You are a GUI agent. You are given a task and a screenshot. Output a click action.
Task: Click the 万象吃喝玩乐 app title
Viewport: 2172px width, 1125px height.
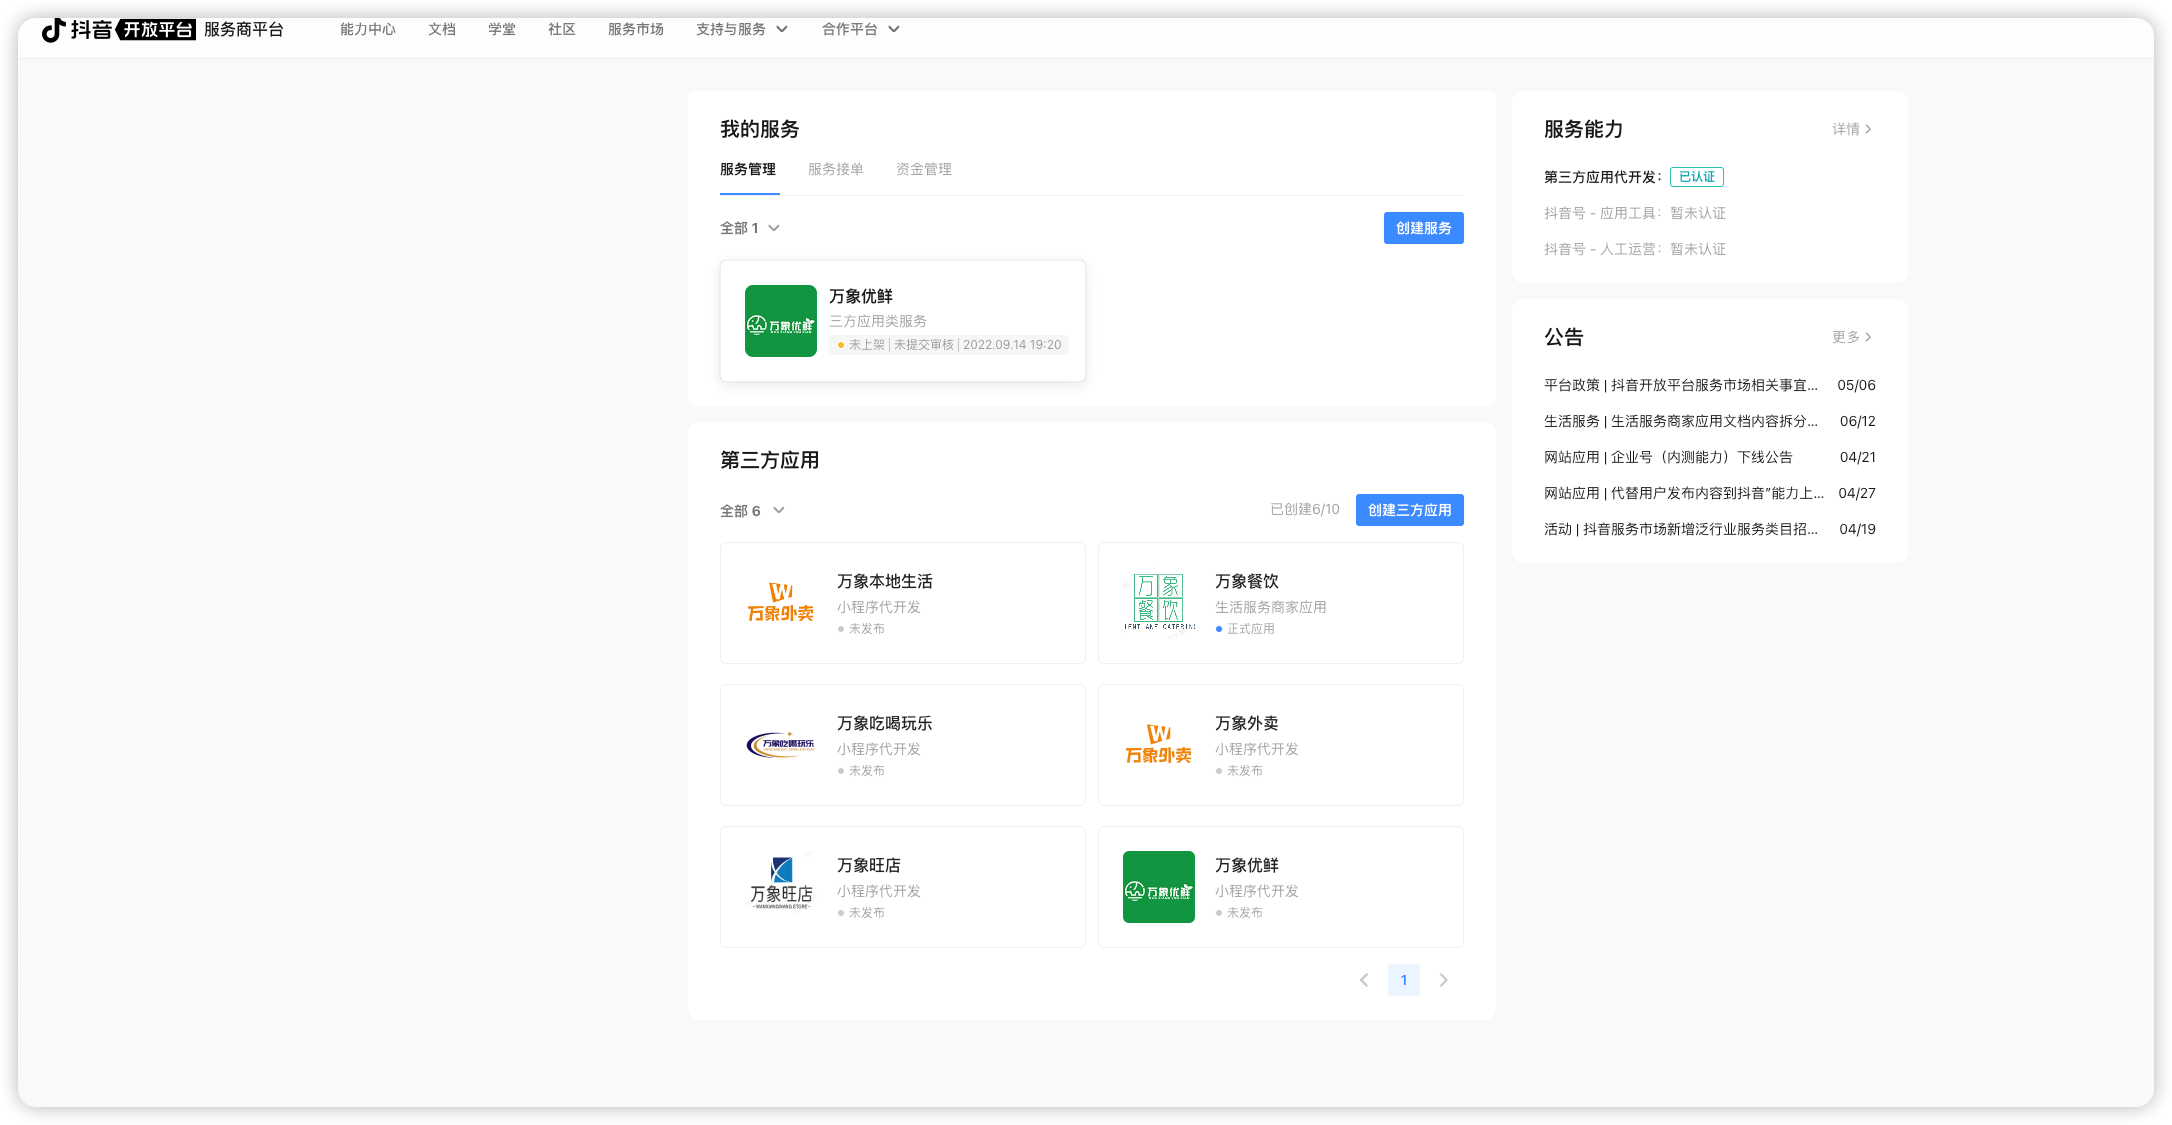pyautogui.click(x=885, y=723)
